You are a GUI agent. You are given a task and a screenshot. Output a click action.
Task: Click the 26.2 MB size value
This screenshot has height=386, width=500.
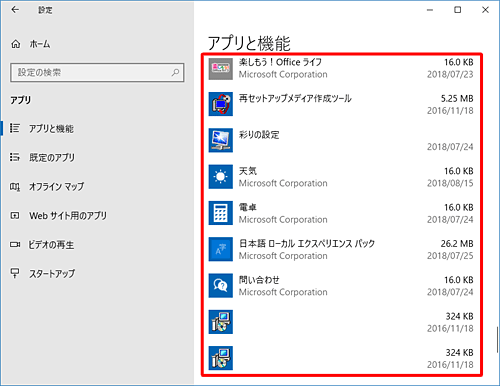[x=457, y=244]
